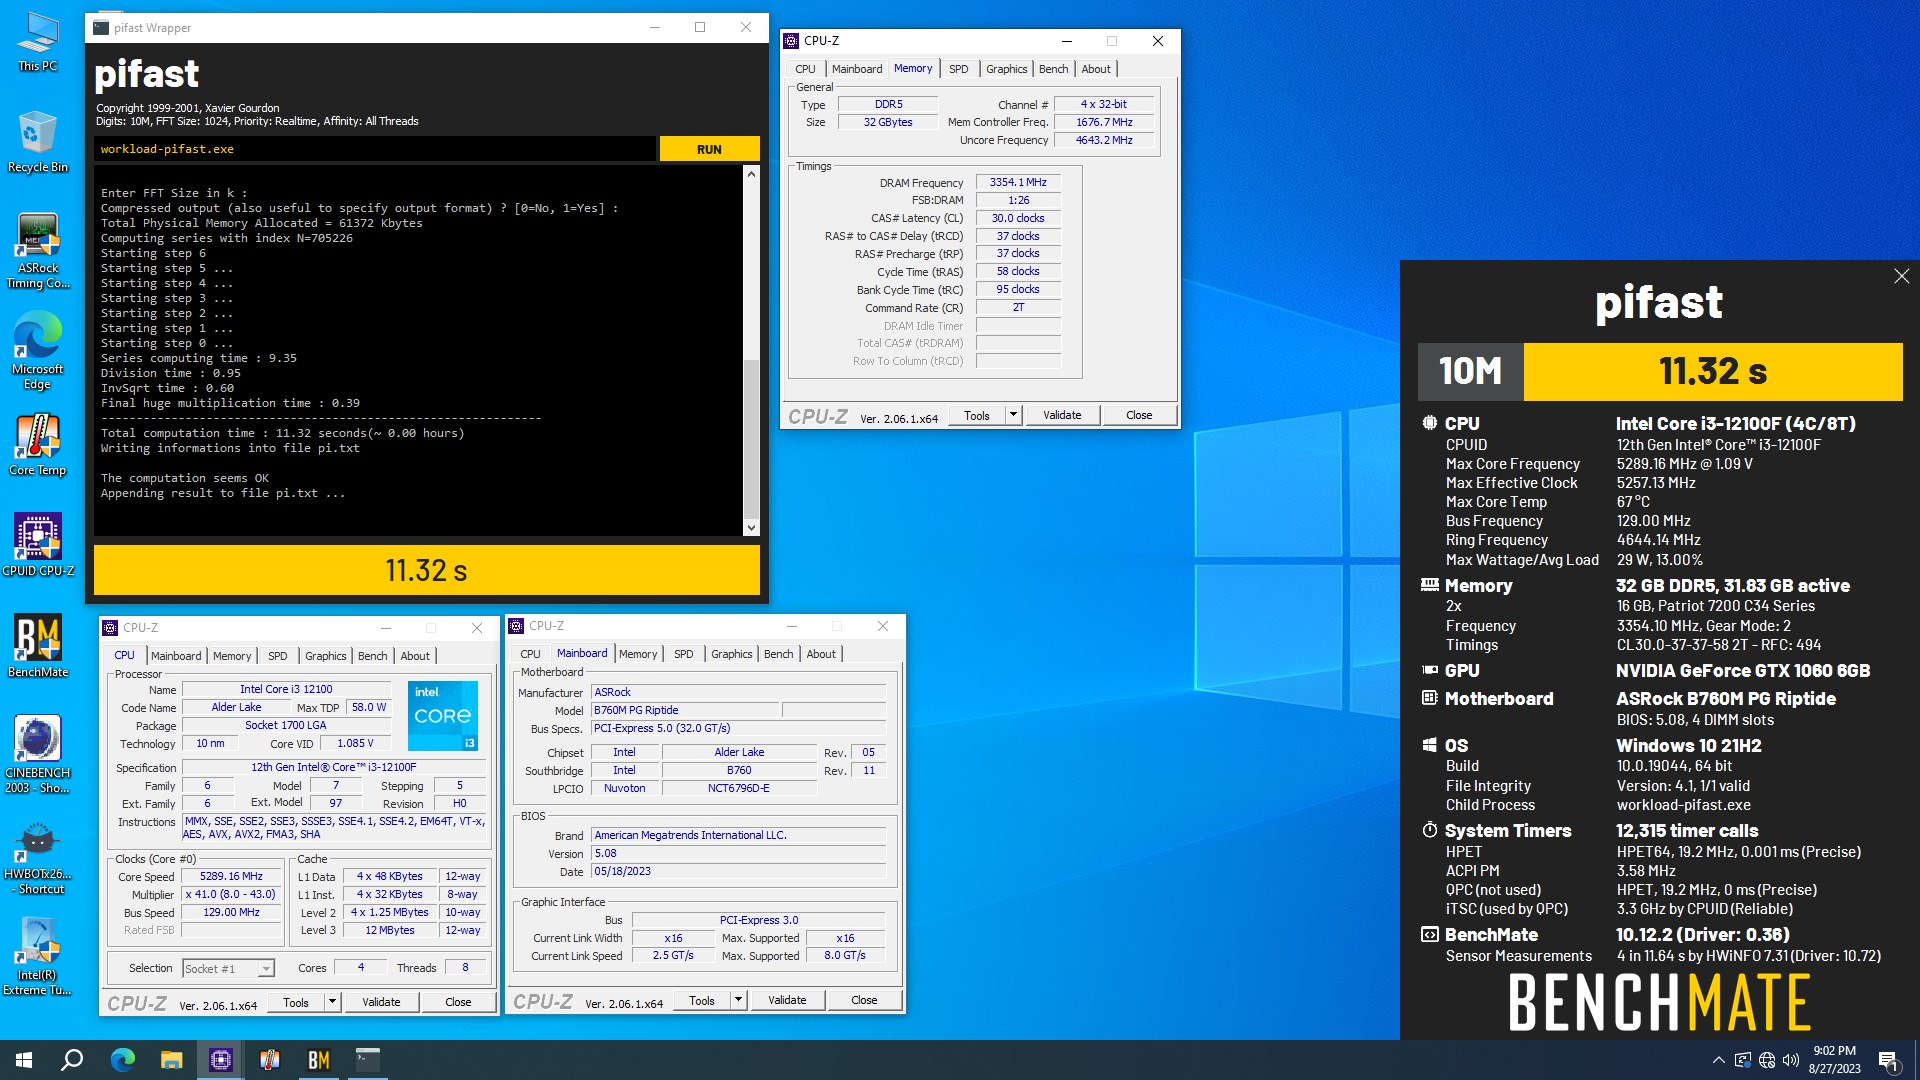Screen dimensions: 1920x1080
Task: Expand Tools dropdown arrow in Mainboard window
Action: pos(738,1000)
